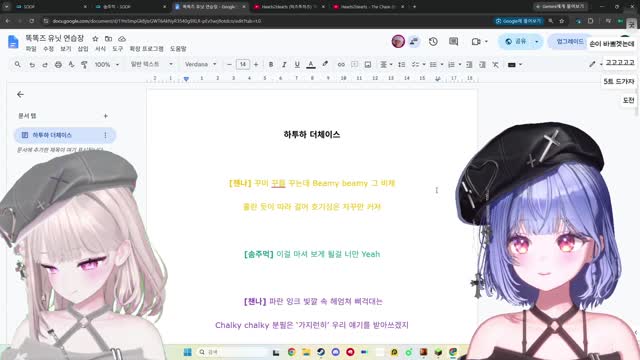Viewport: 640px width, 360px height.
Task: Check the cloud save status icon
Action: (x=122, y=39)
